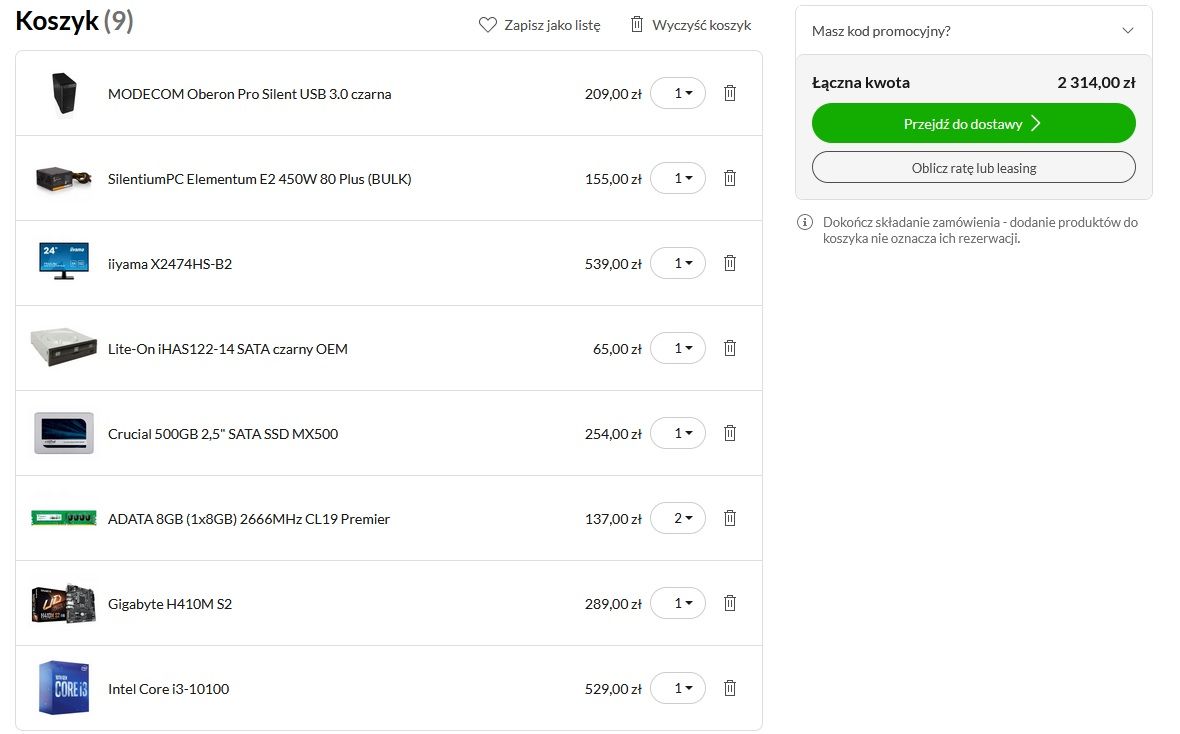Click Wyczyść koszyk to empty cart
Screen dimensions: 1180x734
[691, 25]
